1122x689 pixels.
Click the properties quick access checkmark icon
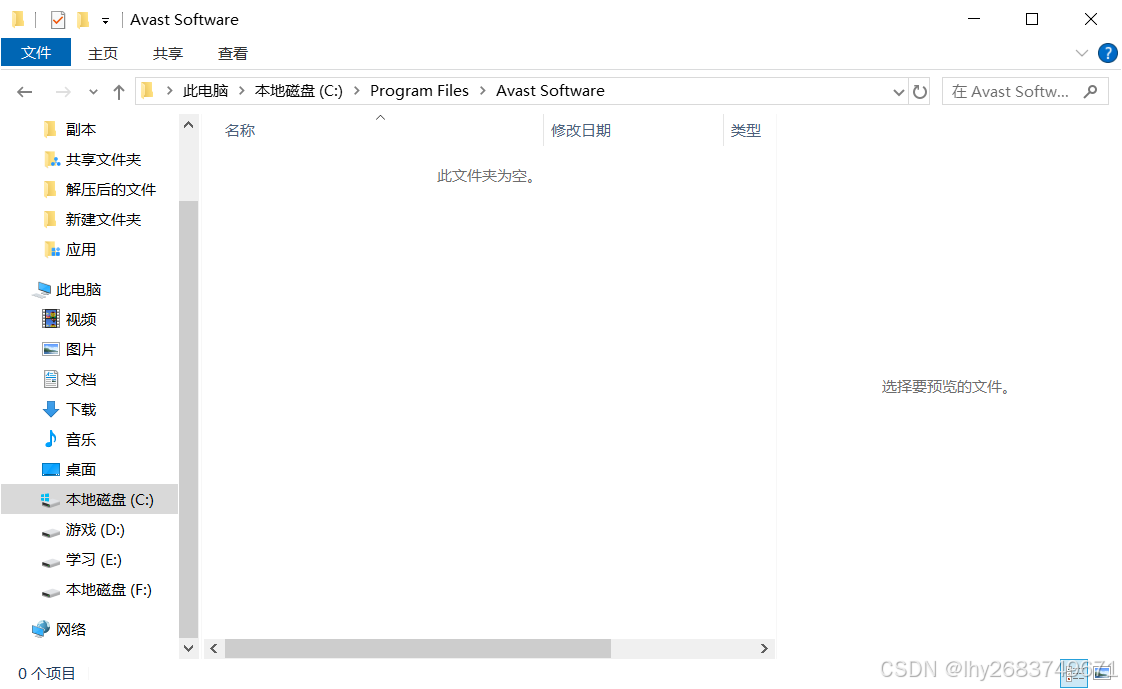point(58,20)
